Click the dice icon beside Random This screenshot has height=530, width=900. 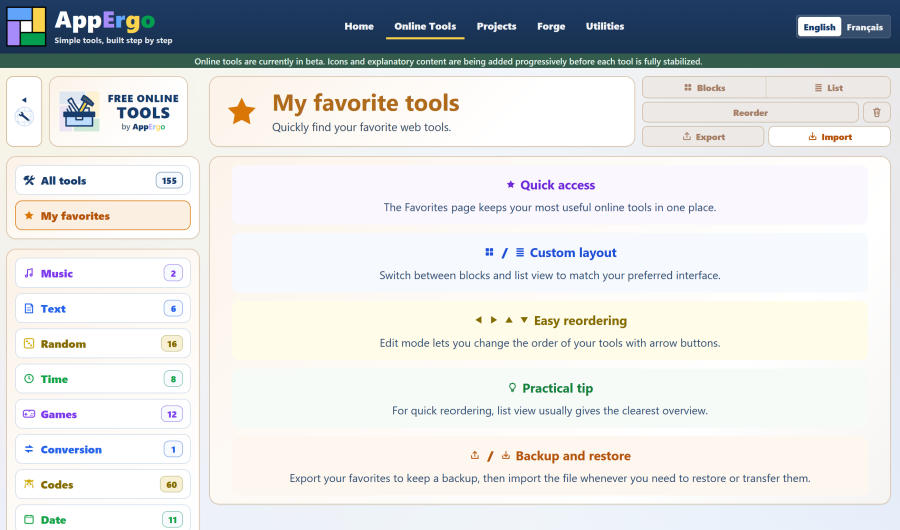[29, 343]
